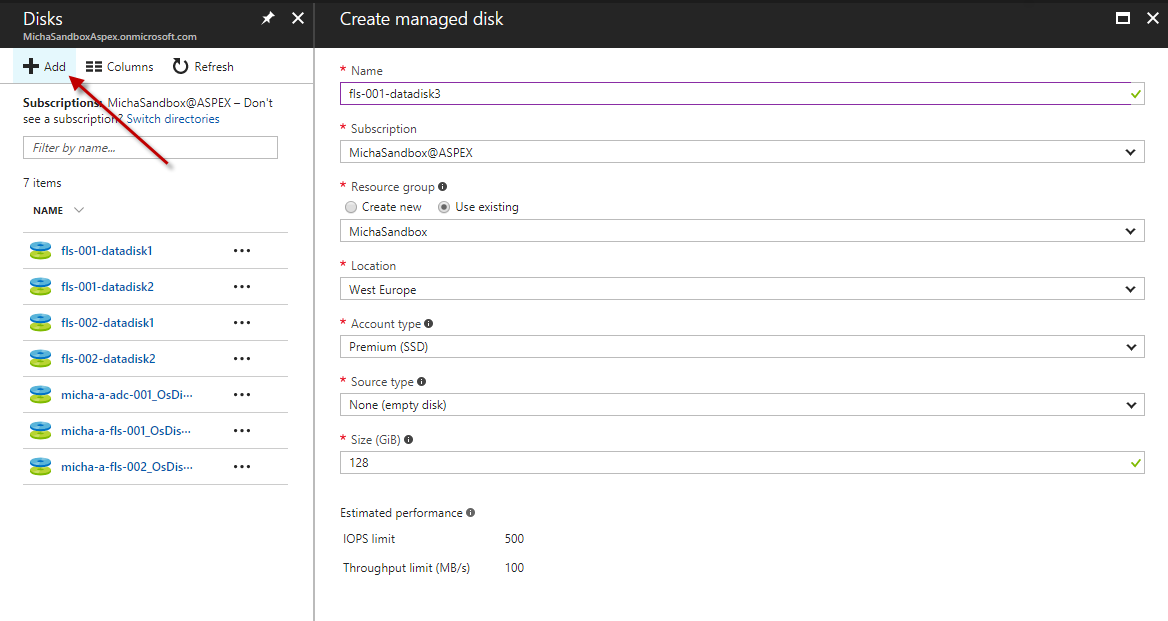Click disk icon of fls-001-datadisk2

pos(40,287)
